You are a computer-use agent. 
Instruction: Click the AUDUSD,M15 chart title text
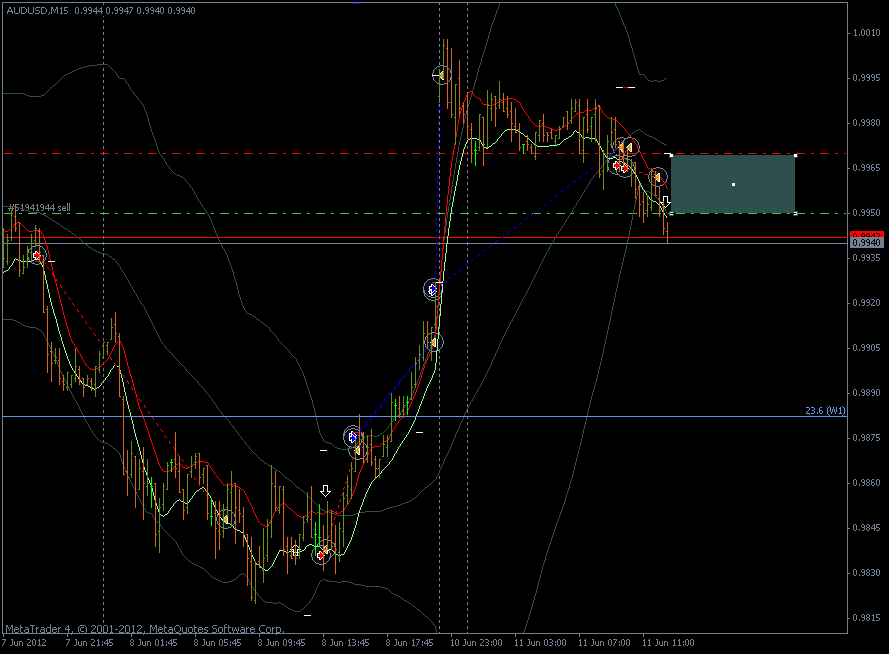tap(37, 10)
